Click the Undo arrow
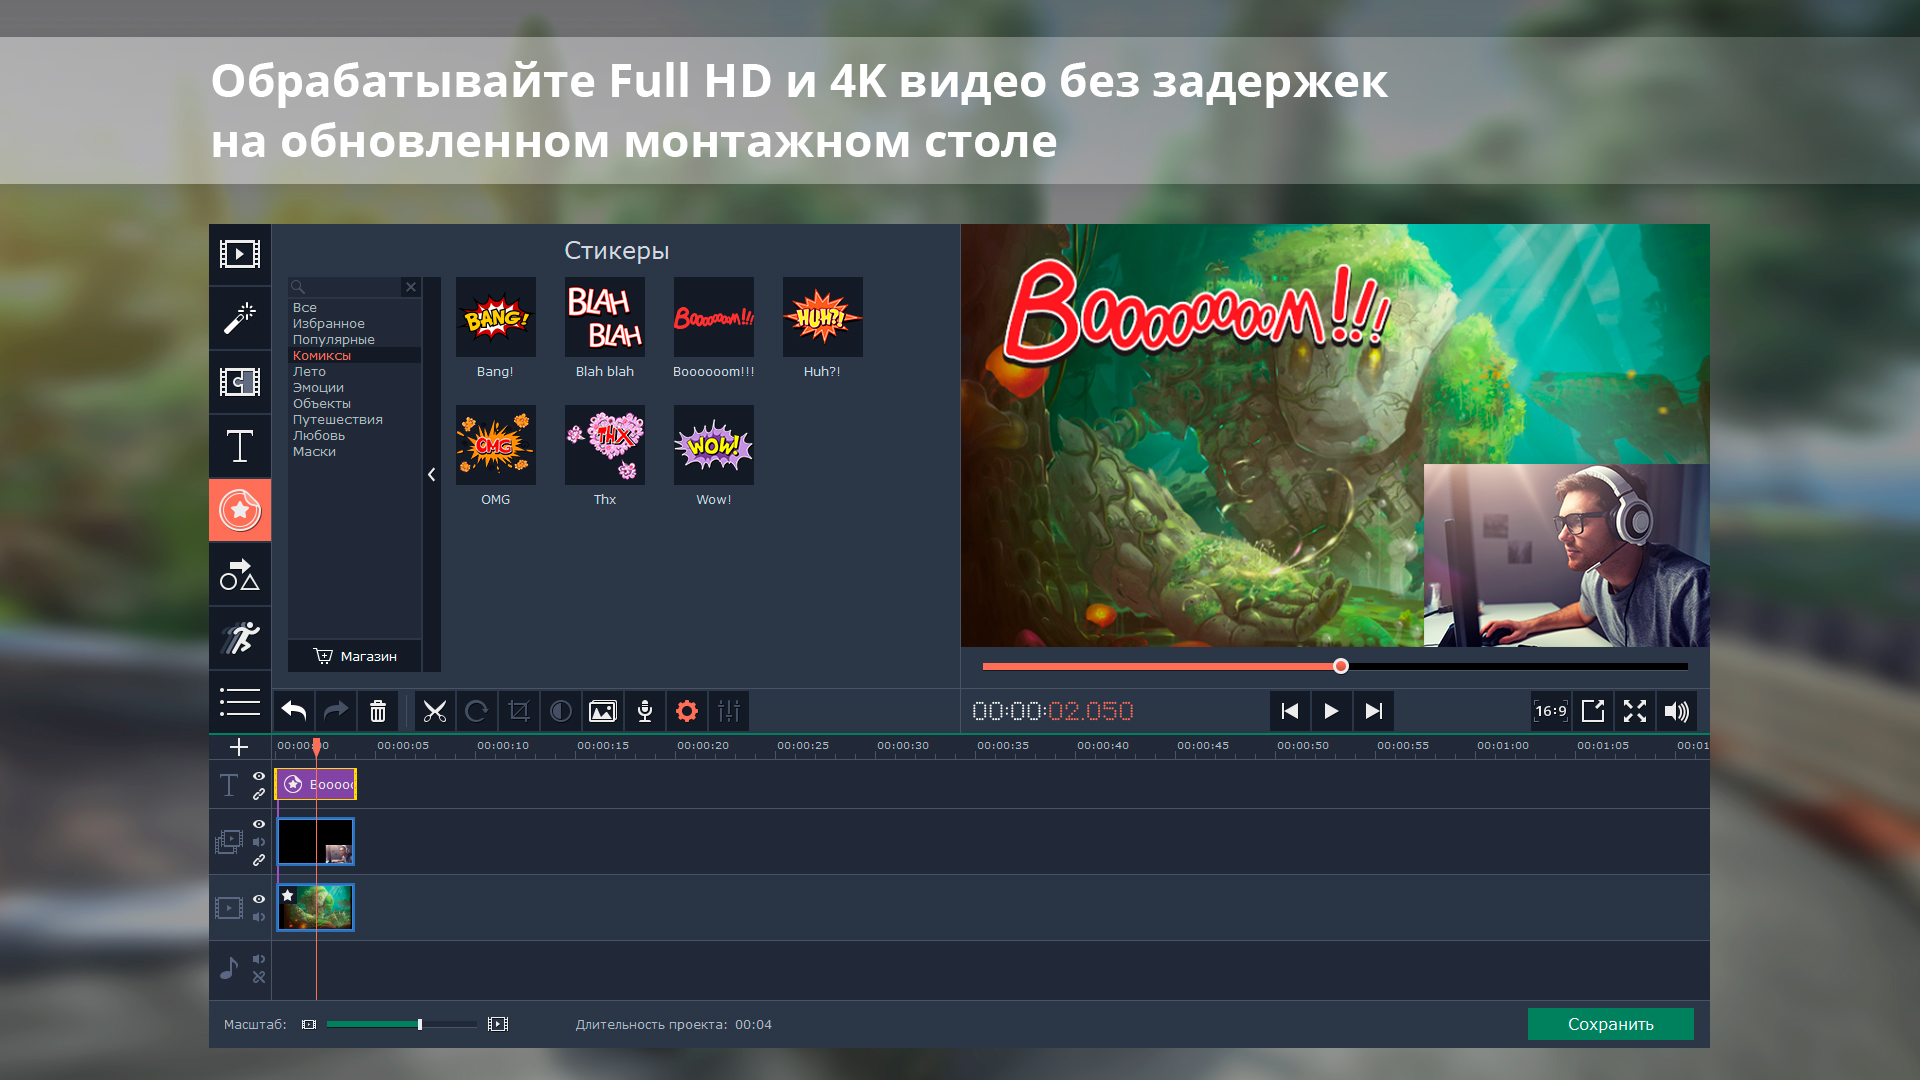 294,711
